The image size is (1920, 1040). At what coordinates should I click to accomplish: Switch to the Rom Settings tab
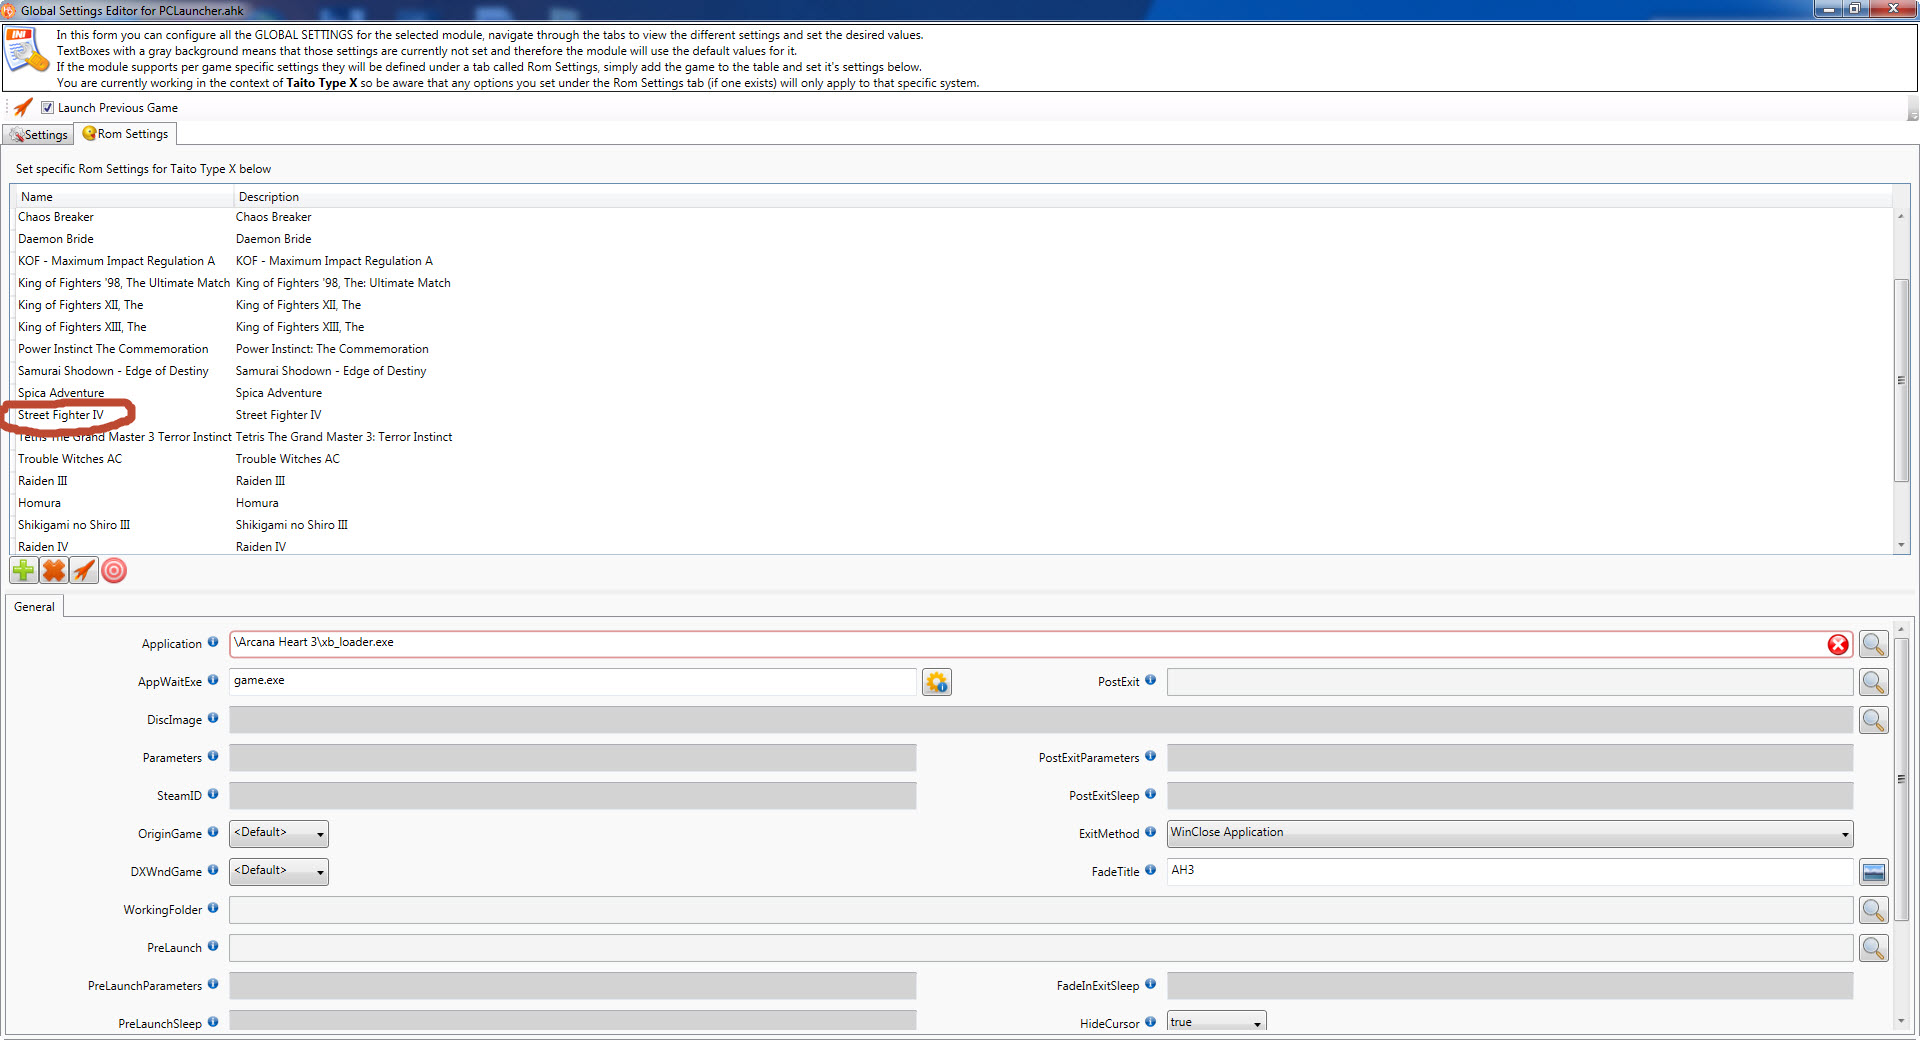126,134
